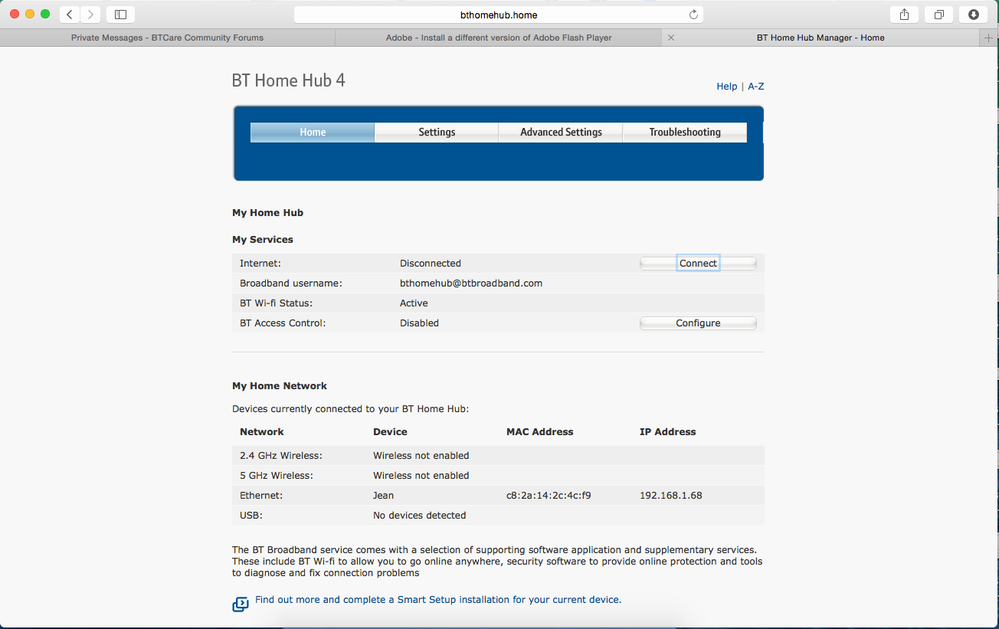Click the Device column header
The height and width of the screenshot is (629, 999).
[390, 431]
